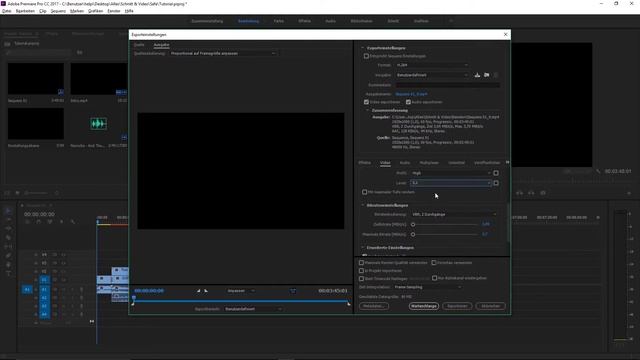640x360 pixels.
Task: Uncheck 'Audio exportieren'
Action: tap(408, 102)
